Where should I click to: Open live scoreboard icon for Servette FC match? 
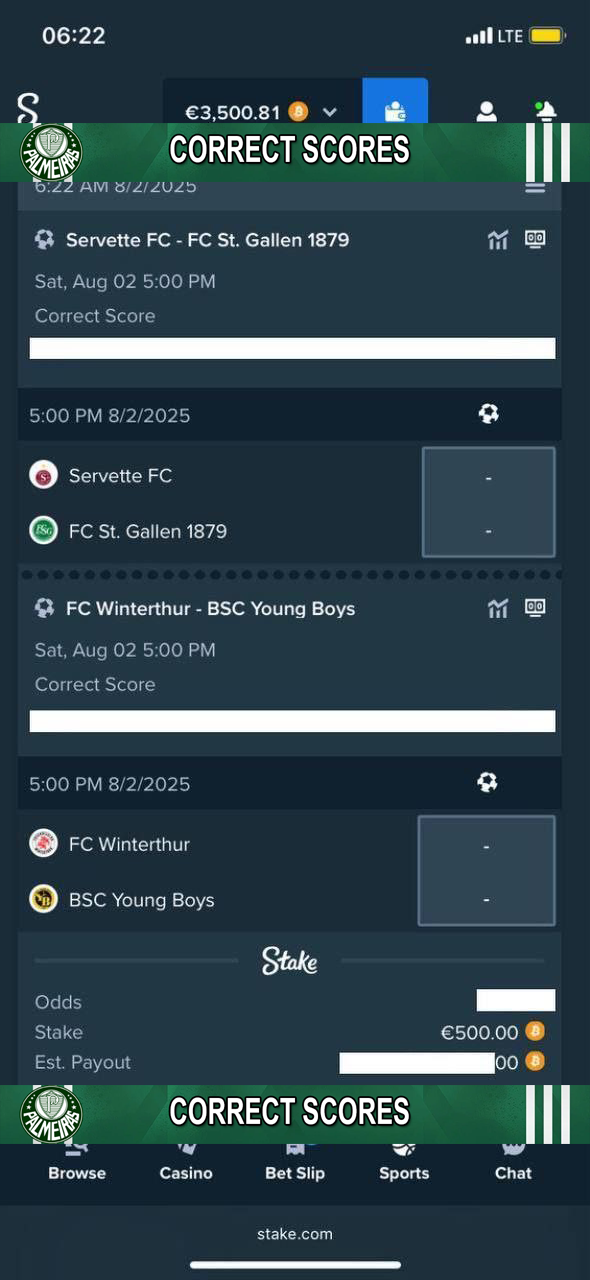point(535,239)
